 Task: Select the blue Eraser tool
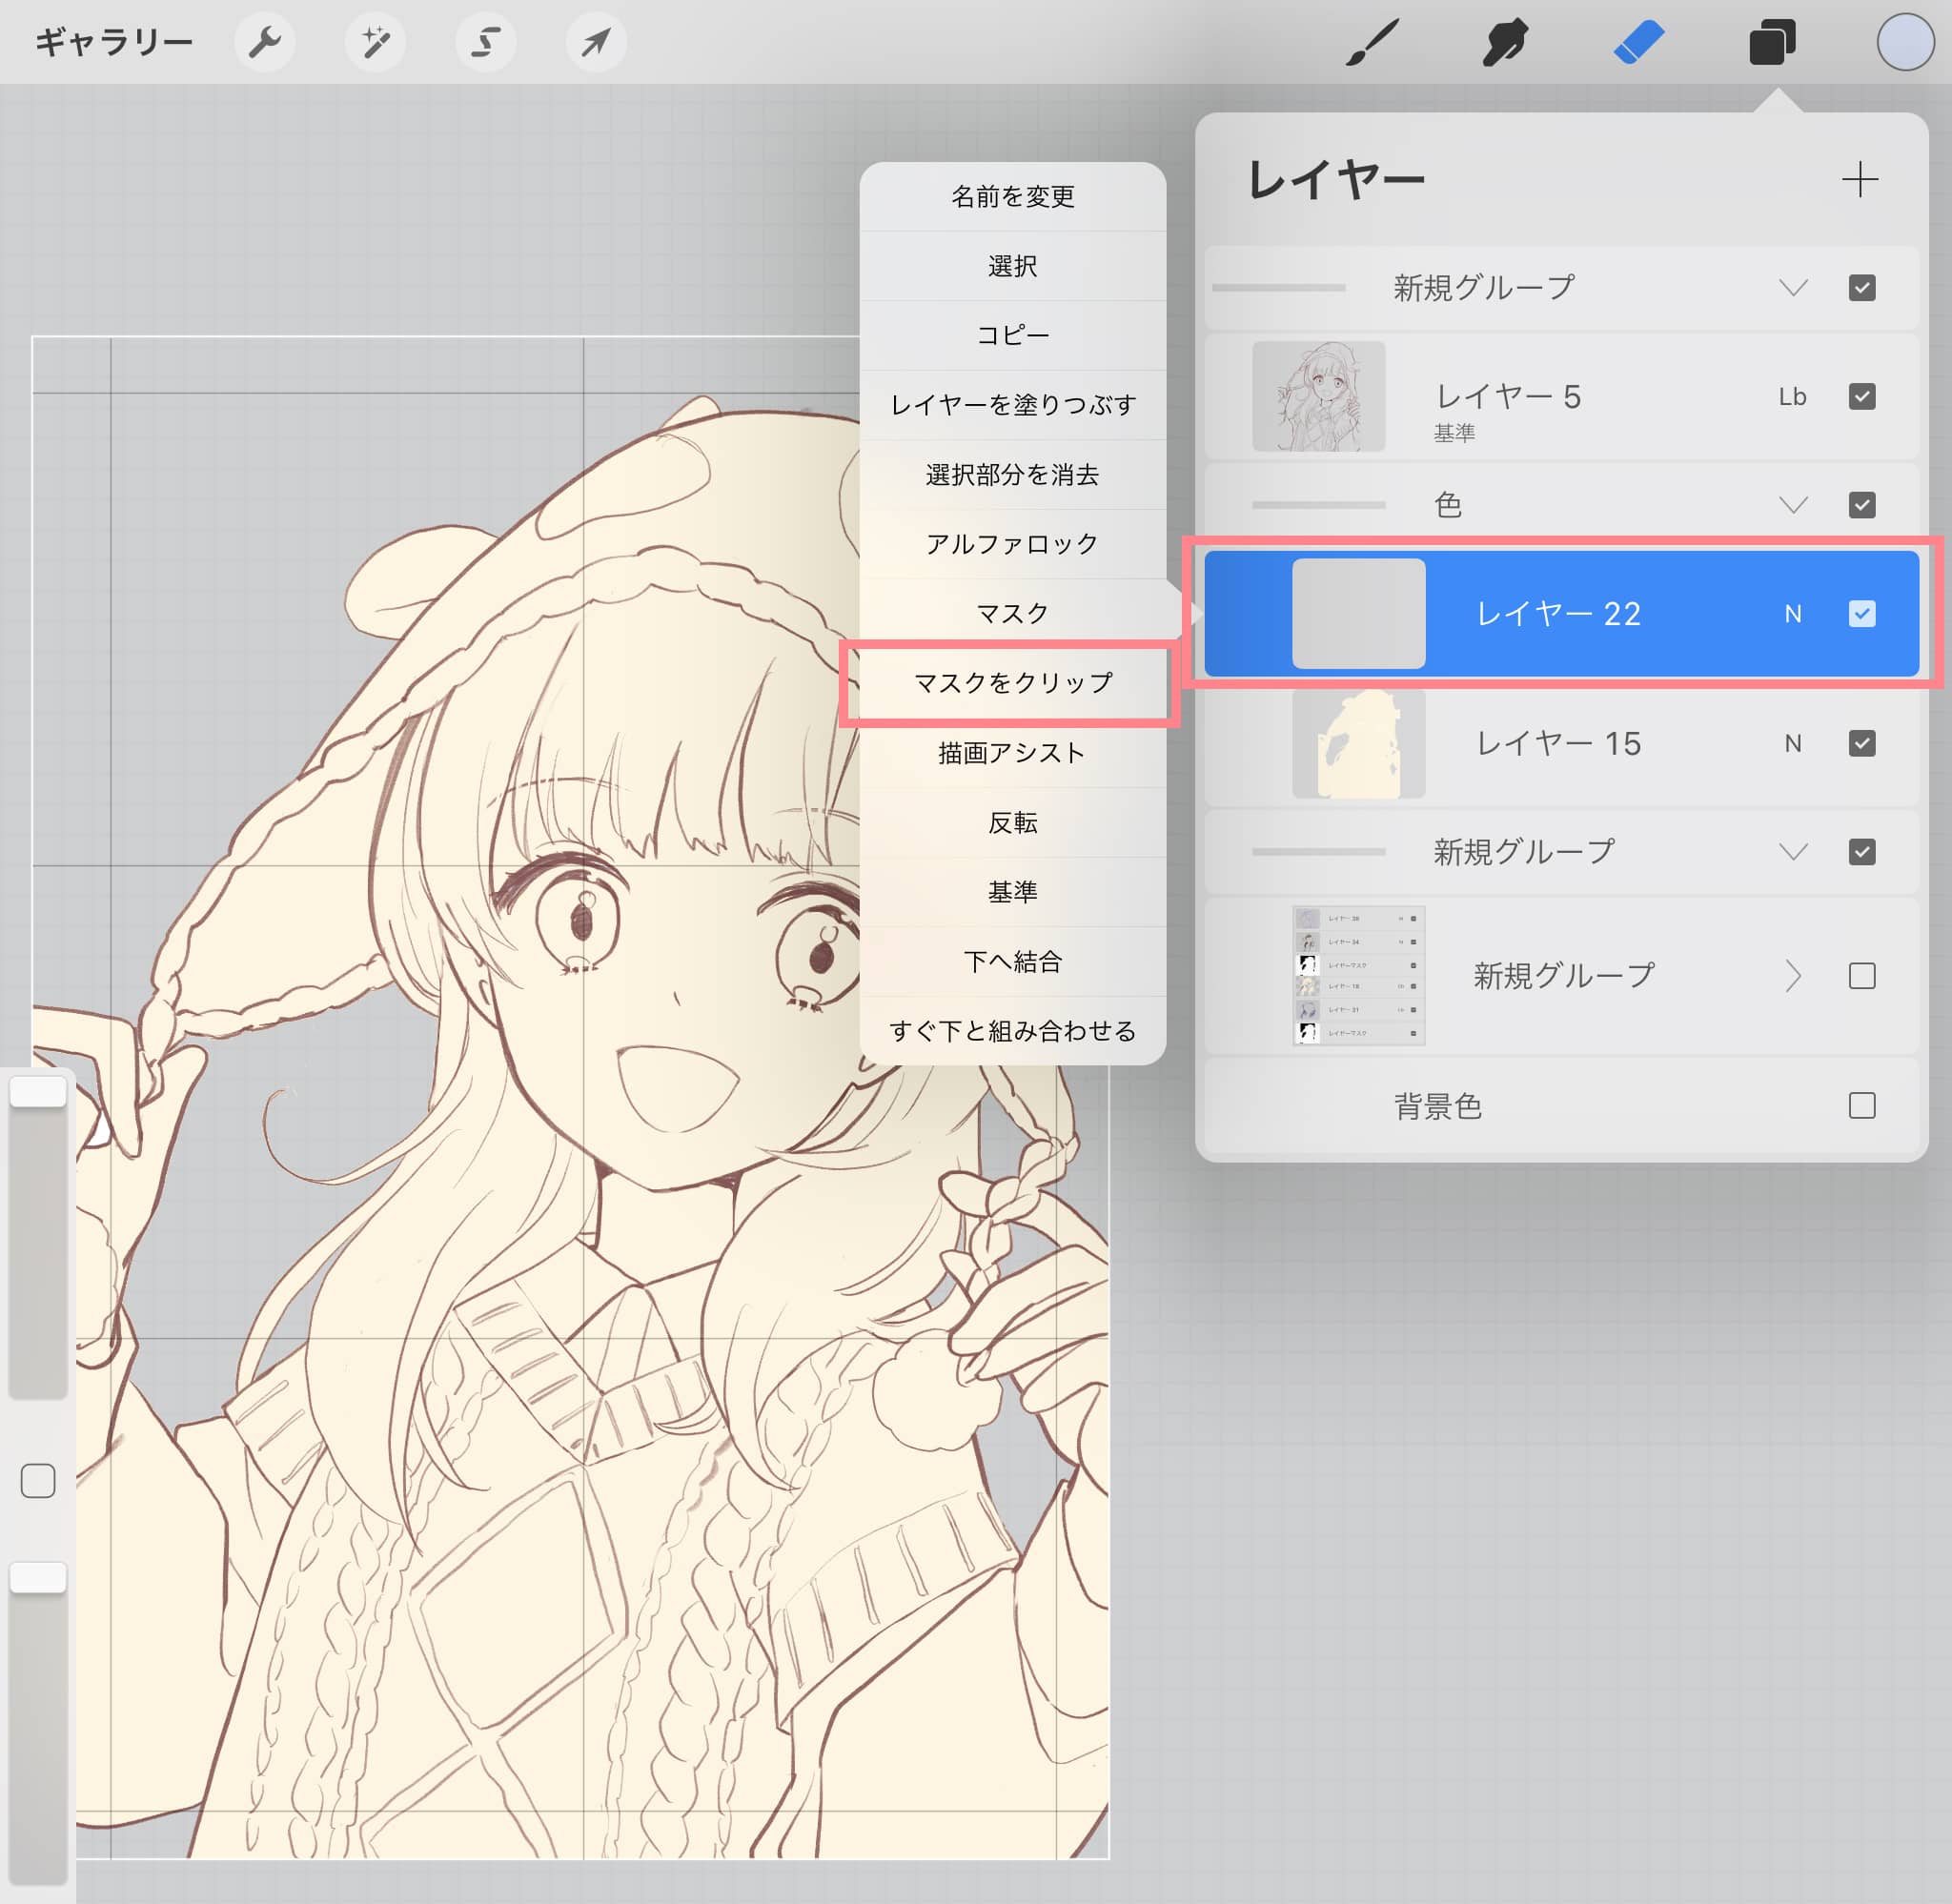click(1639, 43)
